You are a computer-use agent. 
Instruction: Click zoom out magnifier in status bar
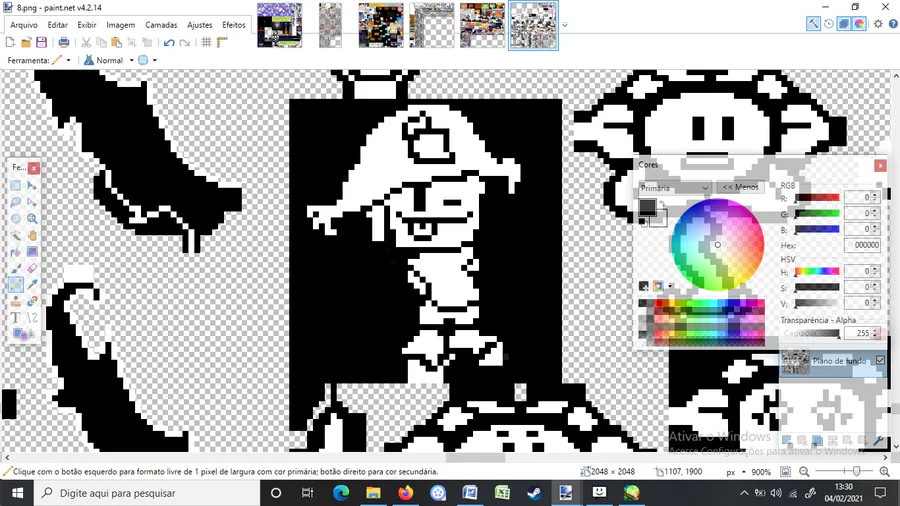(x=804, y=472)
